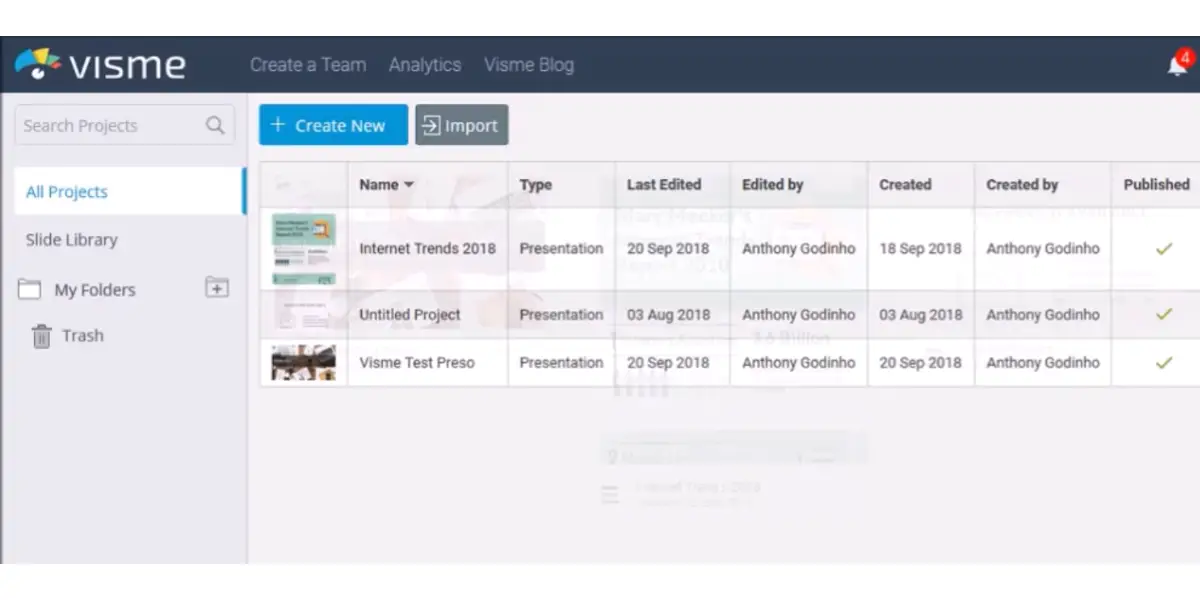Click Published column header
1200x600 pixels.
(x=1156, y=184)
